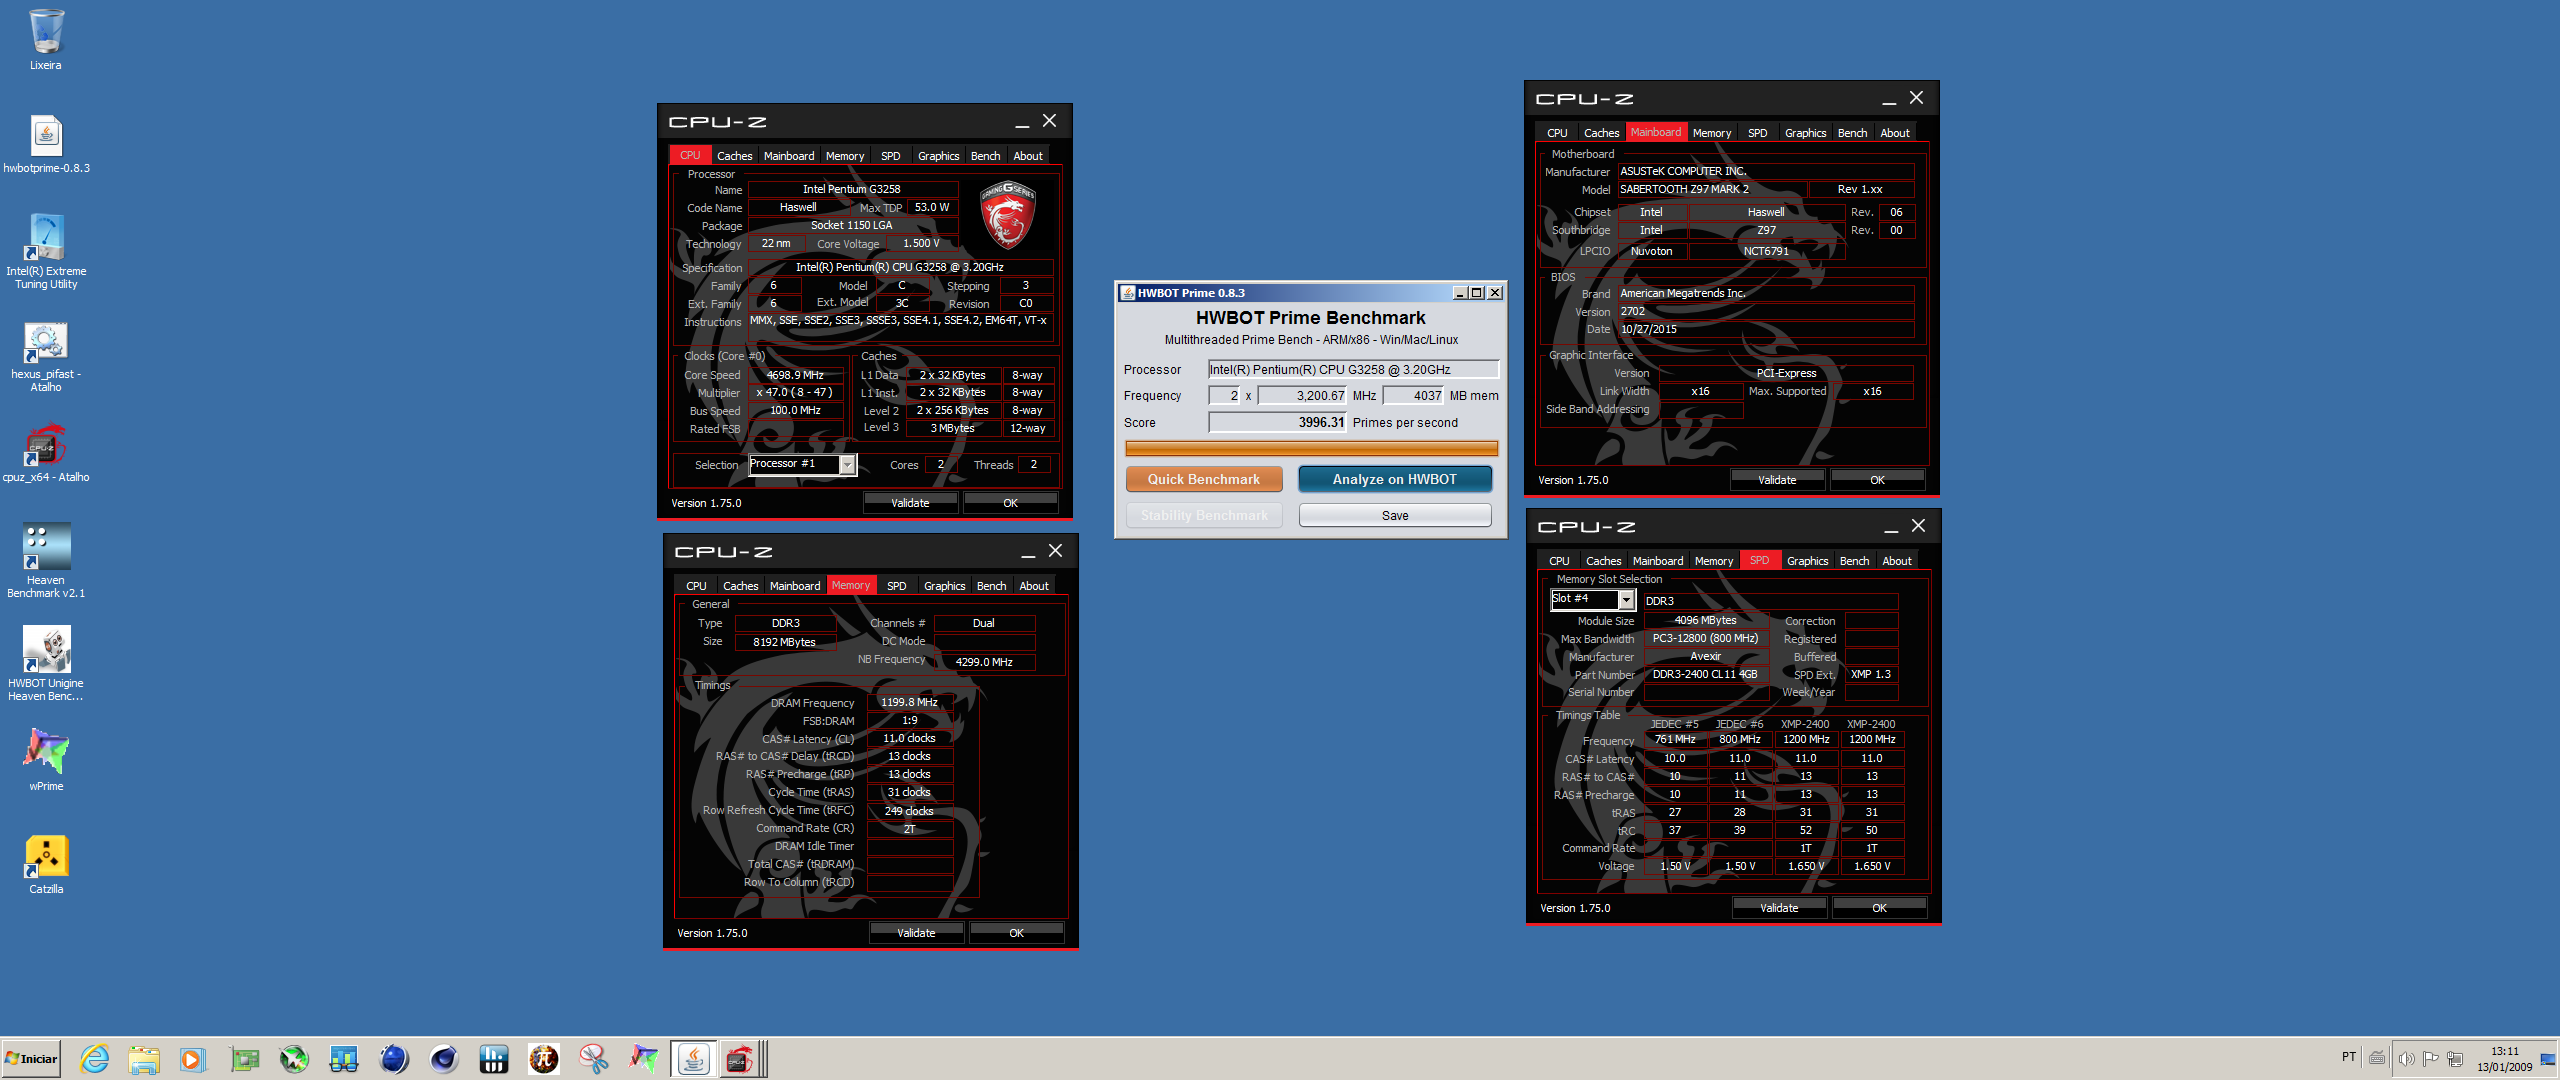Click the Processor field in HWBOT Prime

point(1354,370)
